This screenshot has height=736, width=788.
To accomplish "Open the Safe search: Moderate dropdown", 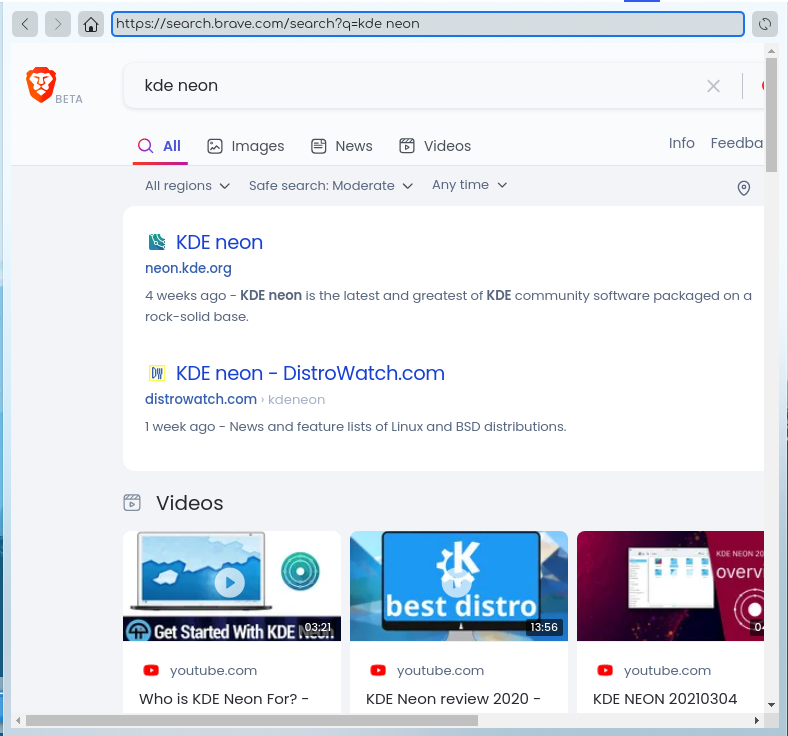I will tap(331, 186).
